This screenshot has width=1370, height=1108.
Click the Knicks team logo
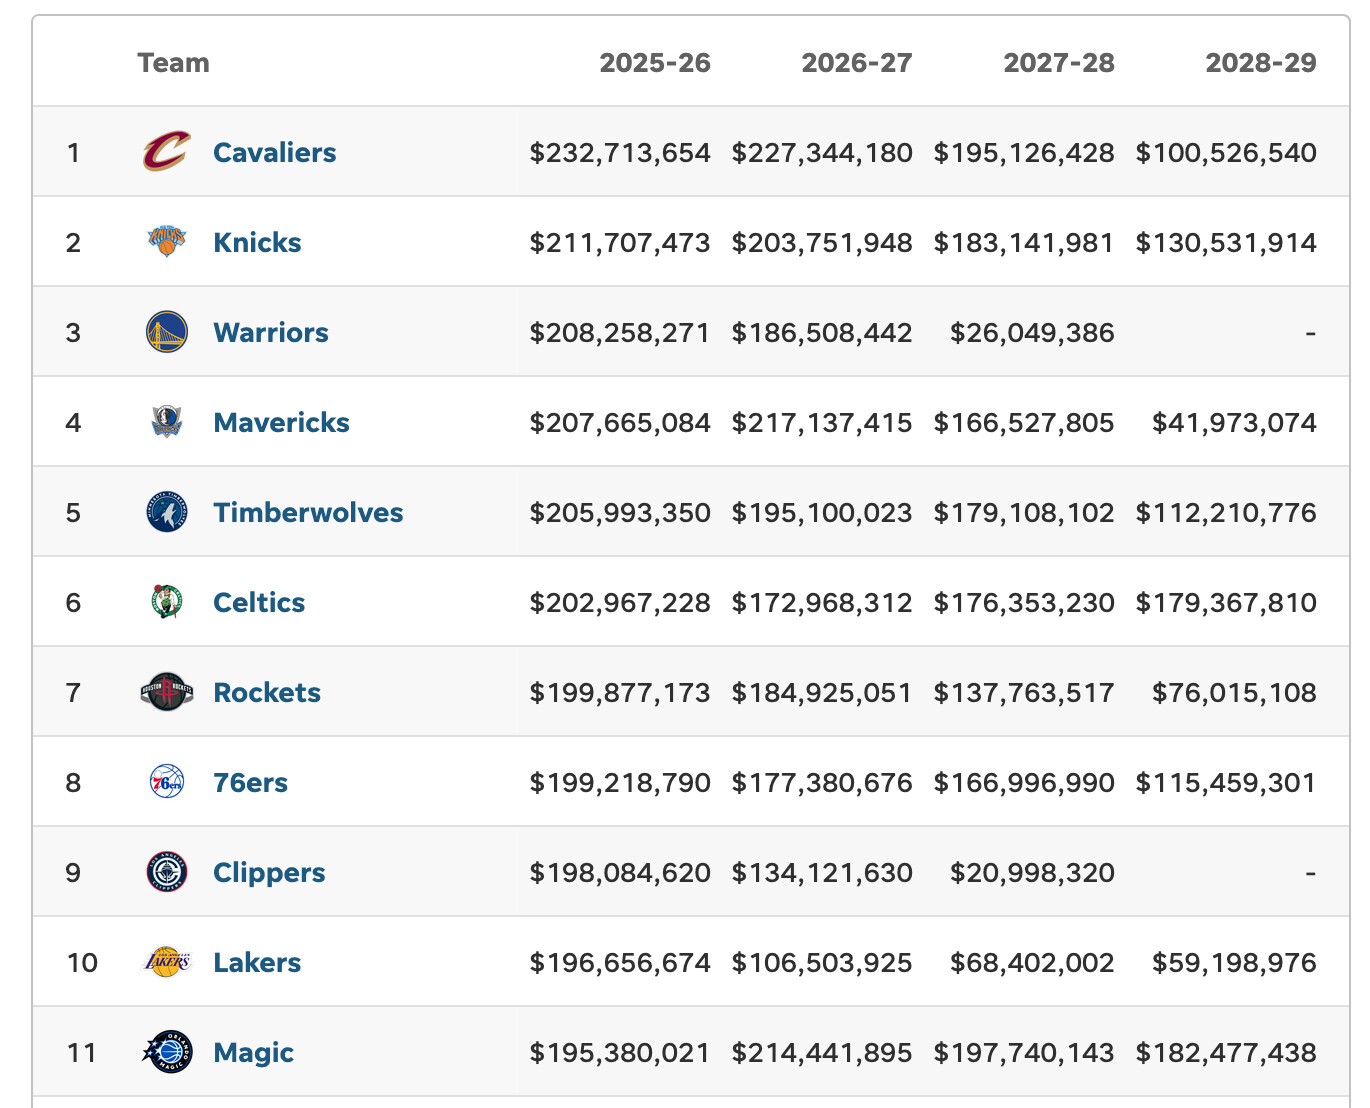click(x=166, y=242)
